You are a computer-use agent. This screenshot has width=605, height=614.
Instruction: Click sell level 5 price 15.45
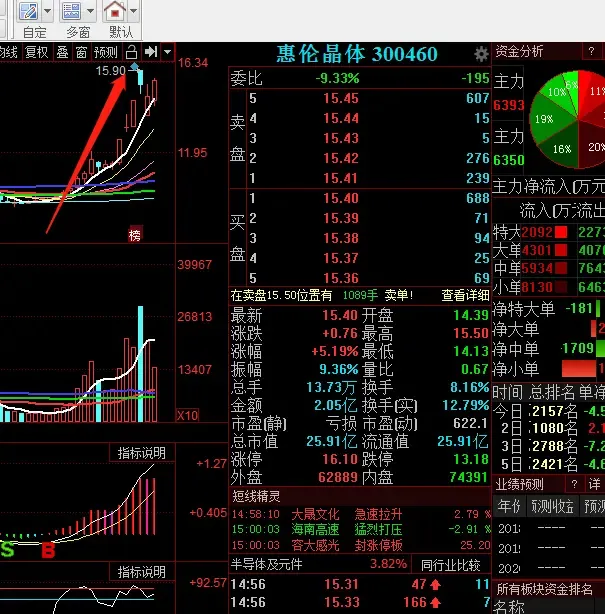pyautogui.click(x=341, y=98)
